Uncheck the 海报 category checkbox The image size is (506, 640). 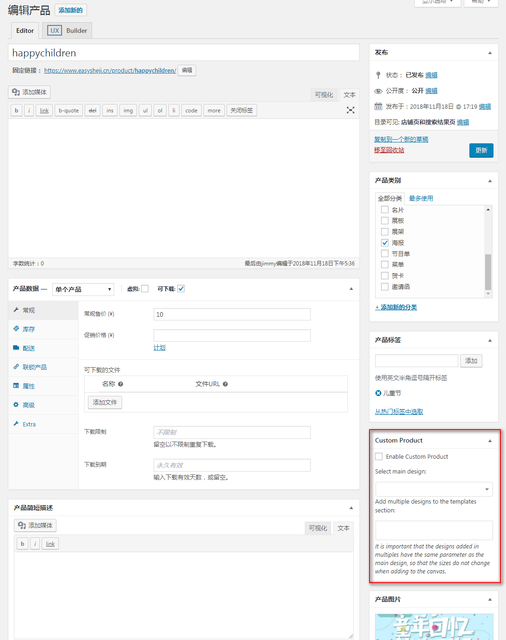click(384, 243)
